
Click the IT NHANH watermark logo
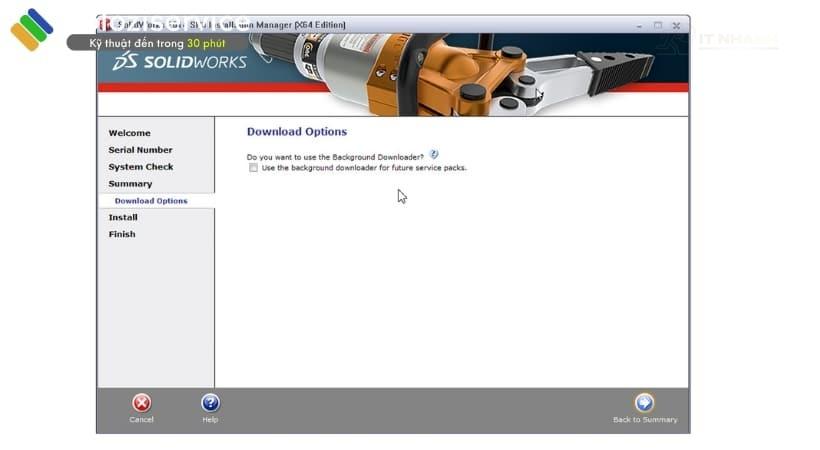point(720,42)
